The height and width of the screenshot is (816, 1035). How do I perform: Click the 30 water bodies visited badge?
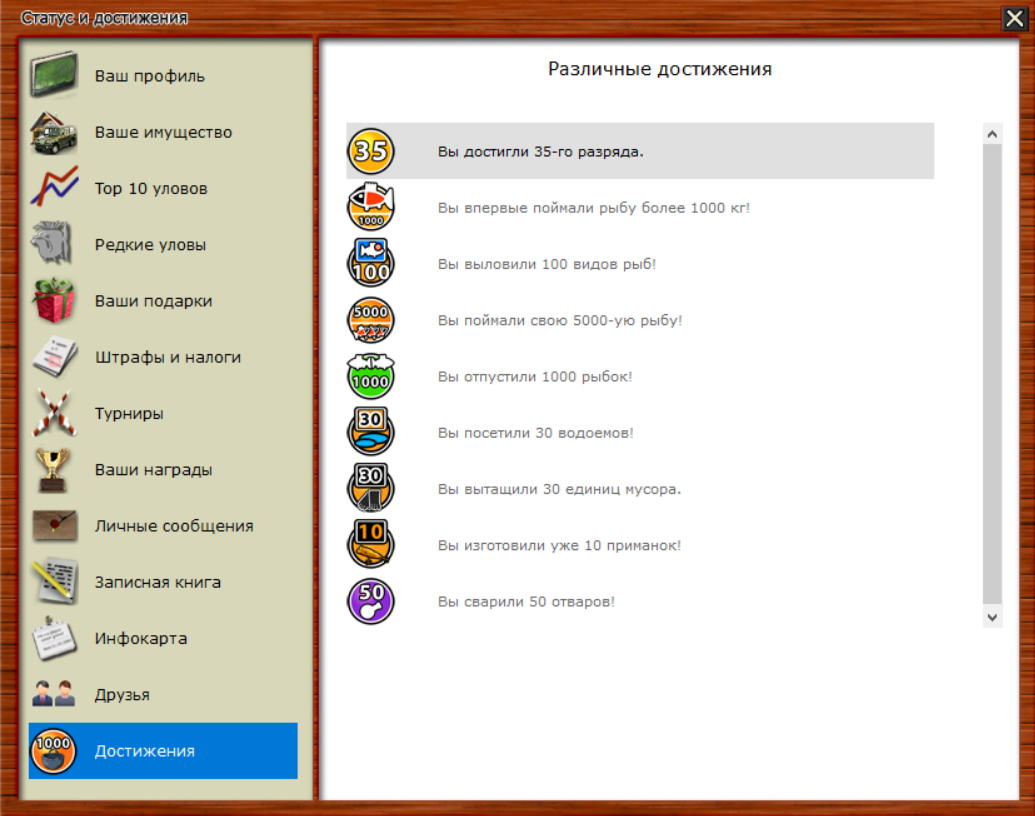(371, 433)
